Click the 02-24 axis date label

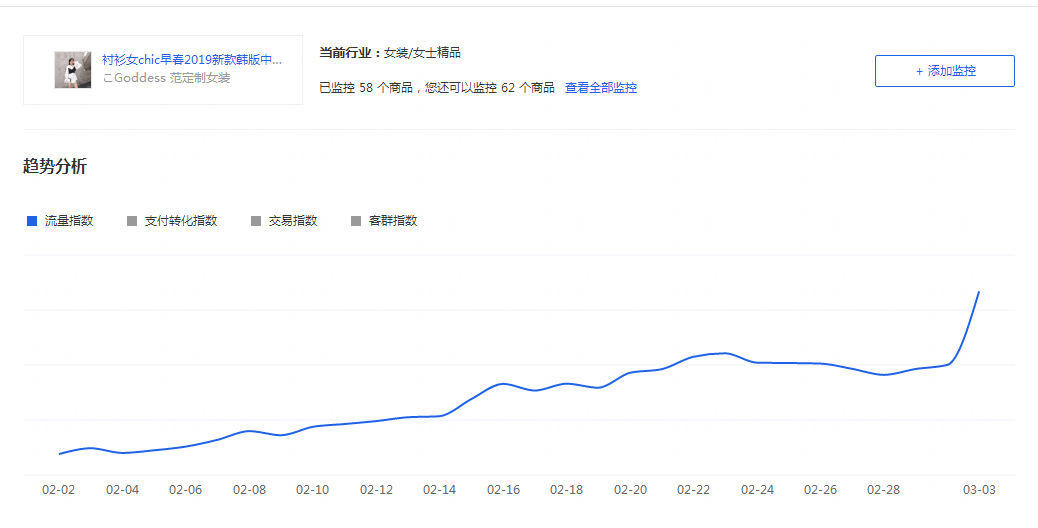757,490
